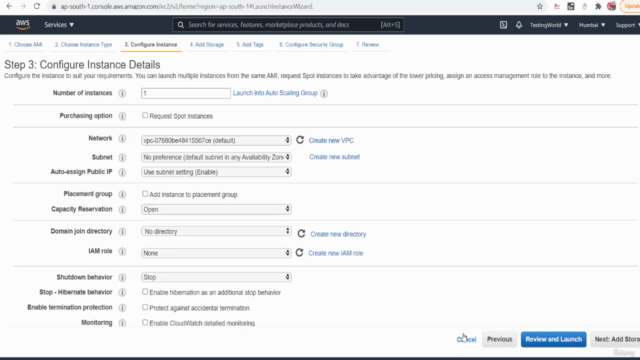Reload the page in browser
The width and height of the screenshot is (640, 360).
coord(37,6)
